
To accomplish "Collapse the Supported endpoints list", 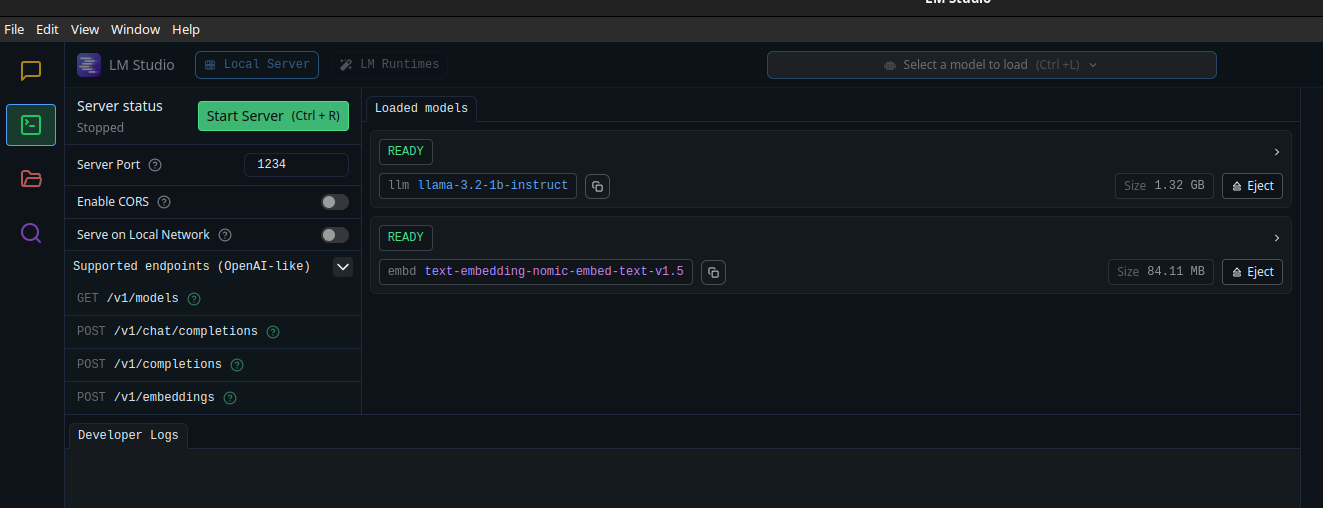I will [343, 267].
